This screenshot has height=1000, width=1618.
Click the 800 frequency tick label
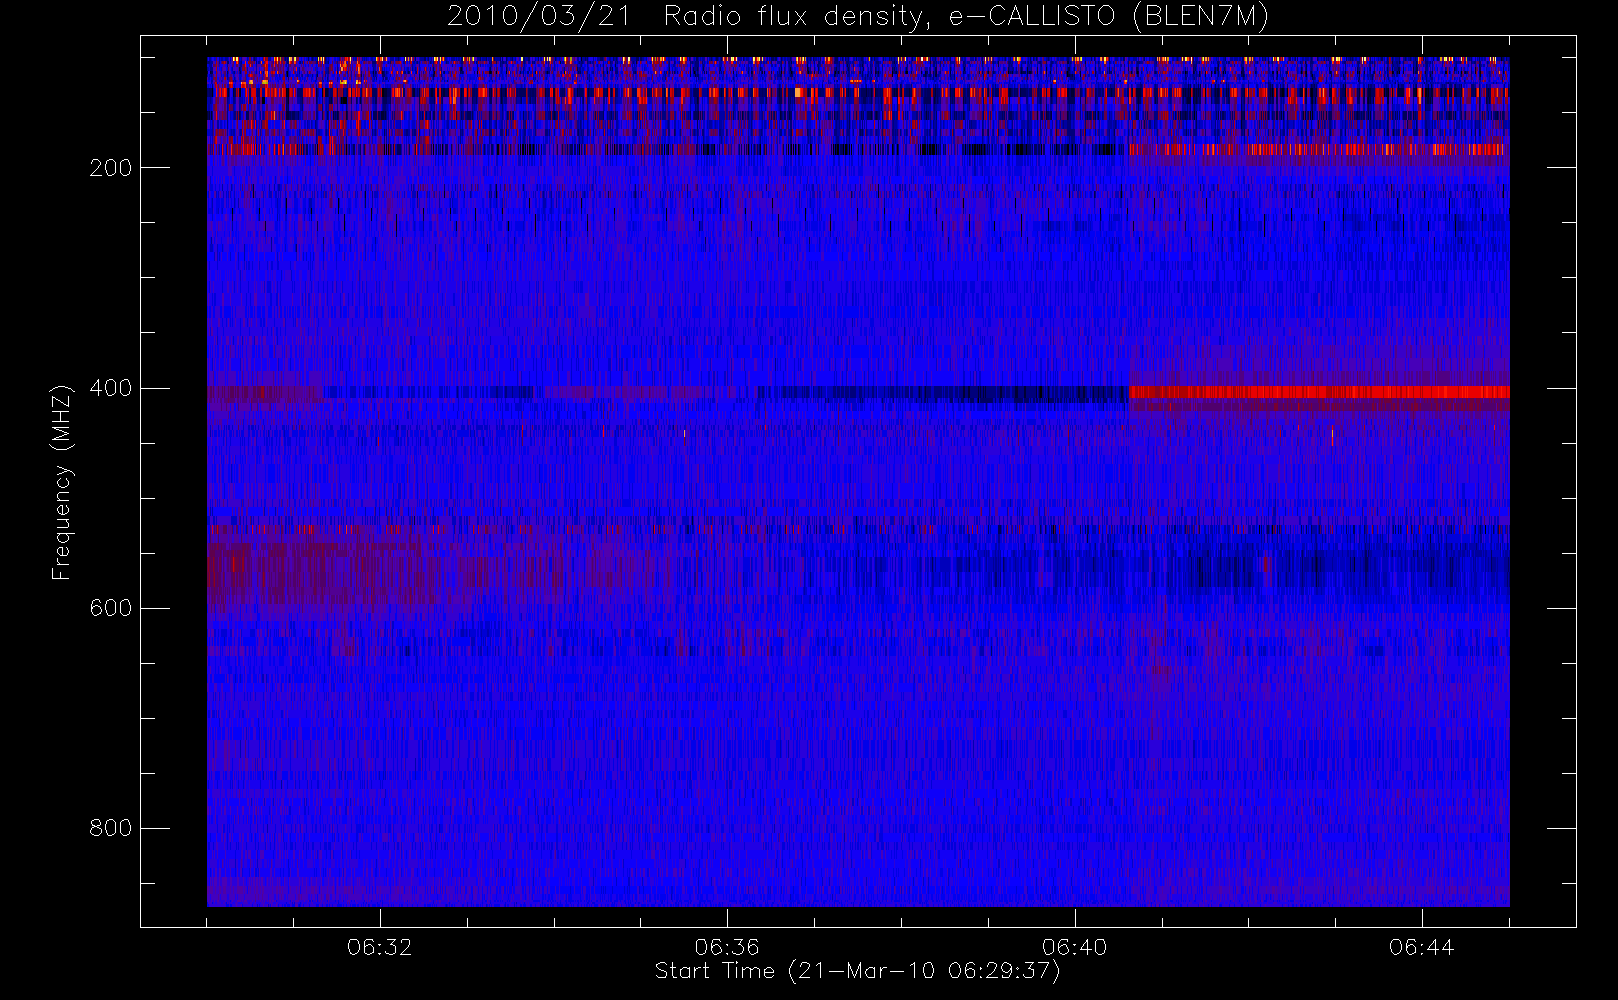(x=111, y=828)
